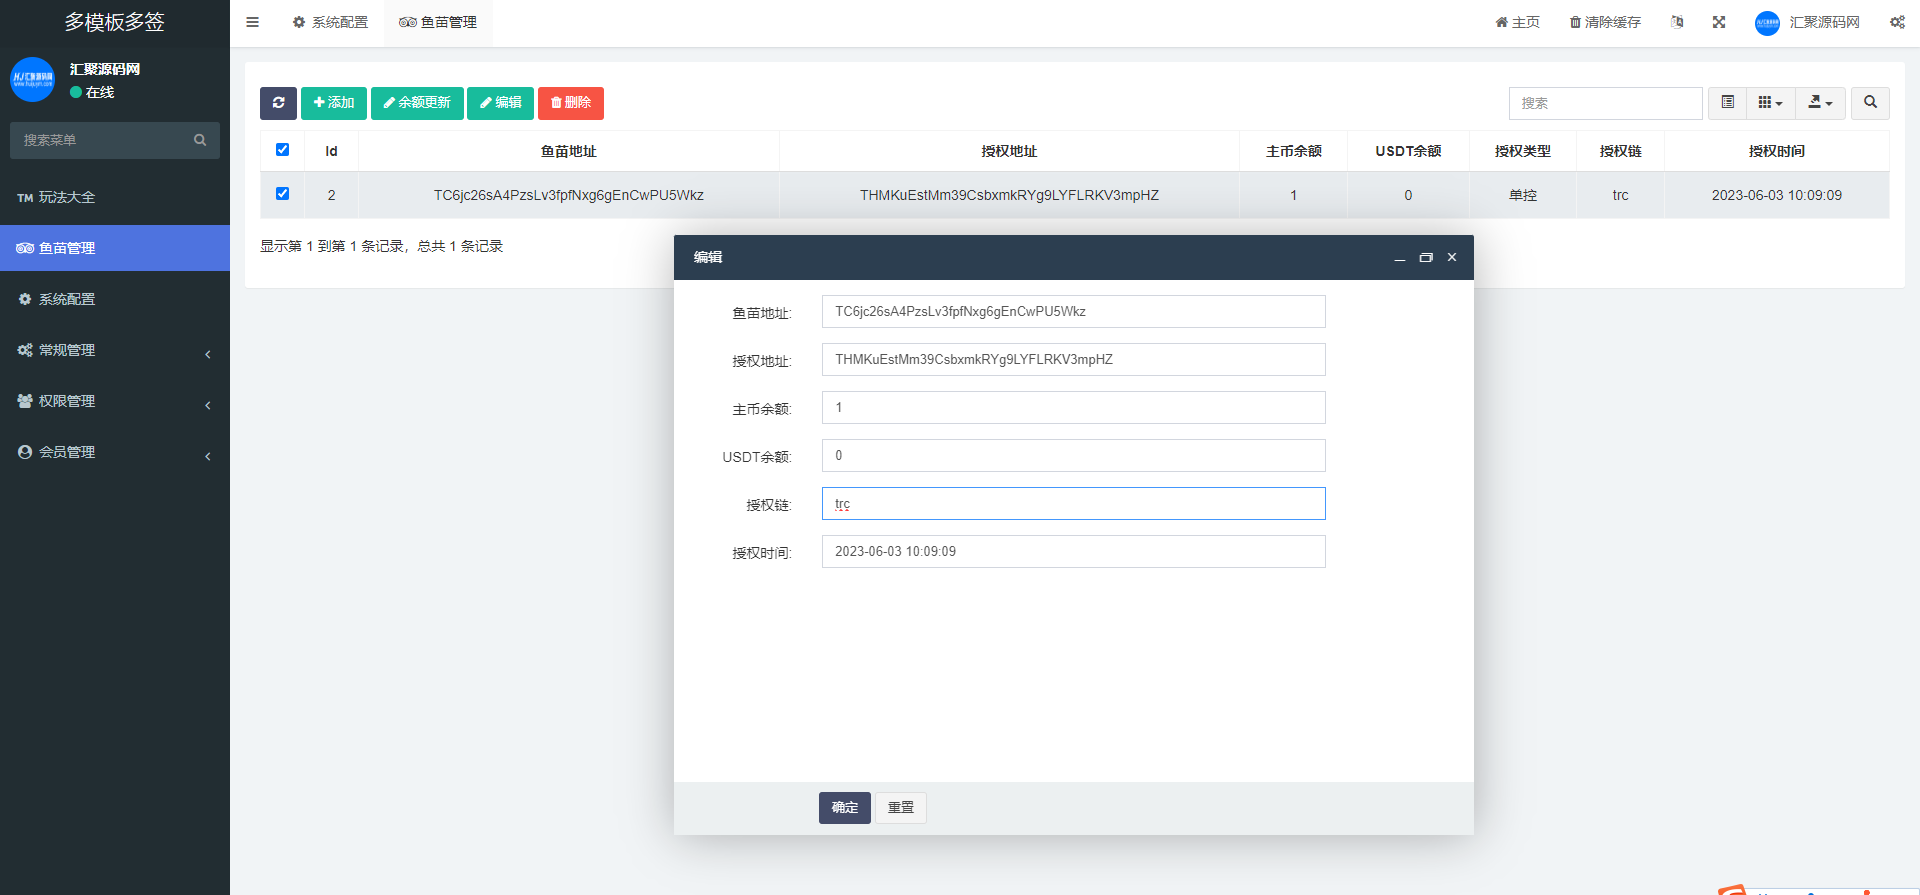The height and width of the screenshot is (895, 1920).
Task: Click the refresh table icon button
Action: click(278, 103)
